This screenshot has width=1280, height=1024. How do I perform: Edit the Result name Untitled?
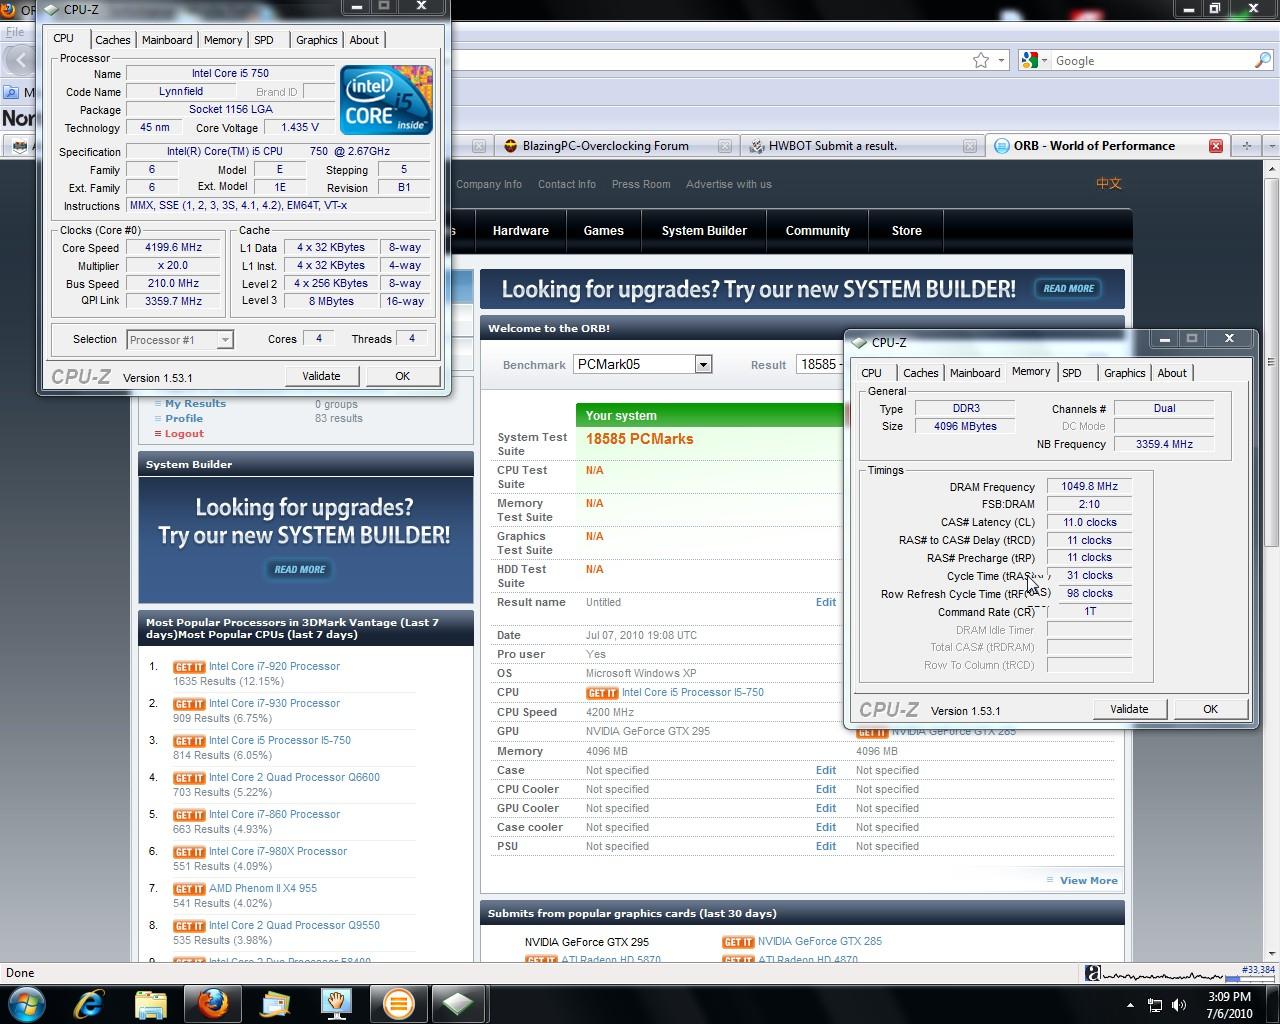click(x=826, y=603)
